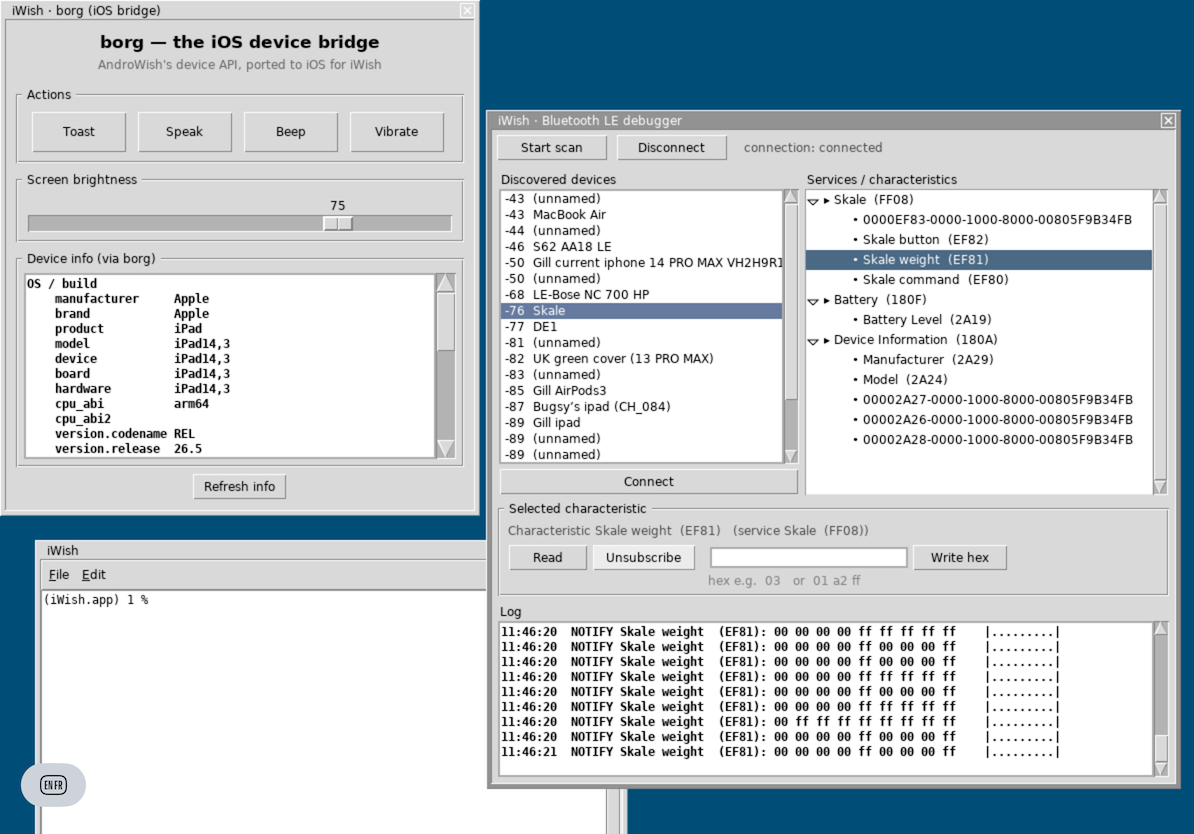The height and width of the screenshot is (834, 1194).
Task: Click the Beep action button
Action: [290, 132]
